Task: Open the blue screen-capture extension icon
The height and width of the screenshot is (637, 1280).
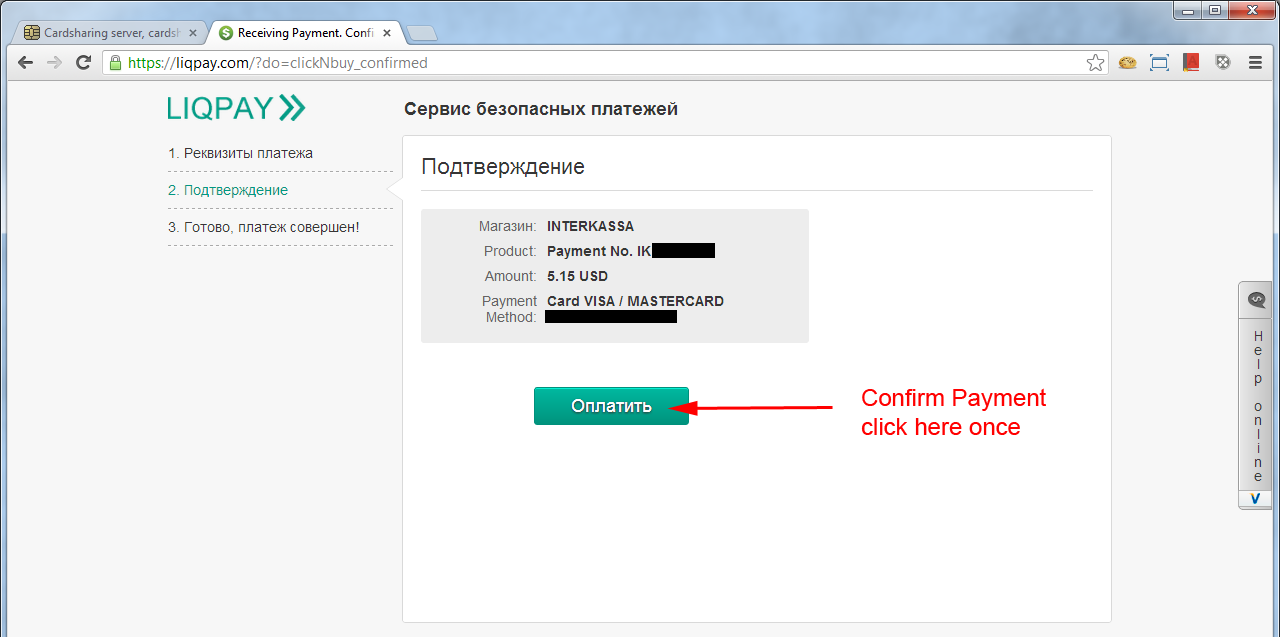Action: click(1159, 62)
